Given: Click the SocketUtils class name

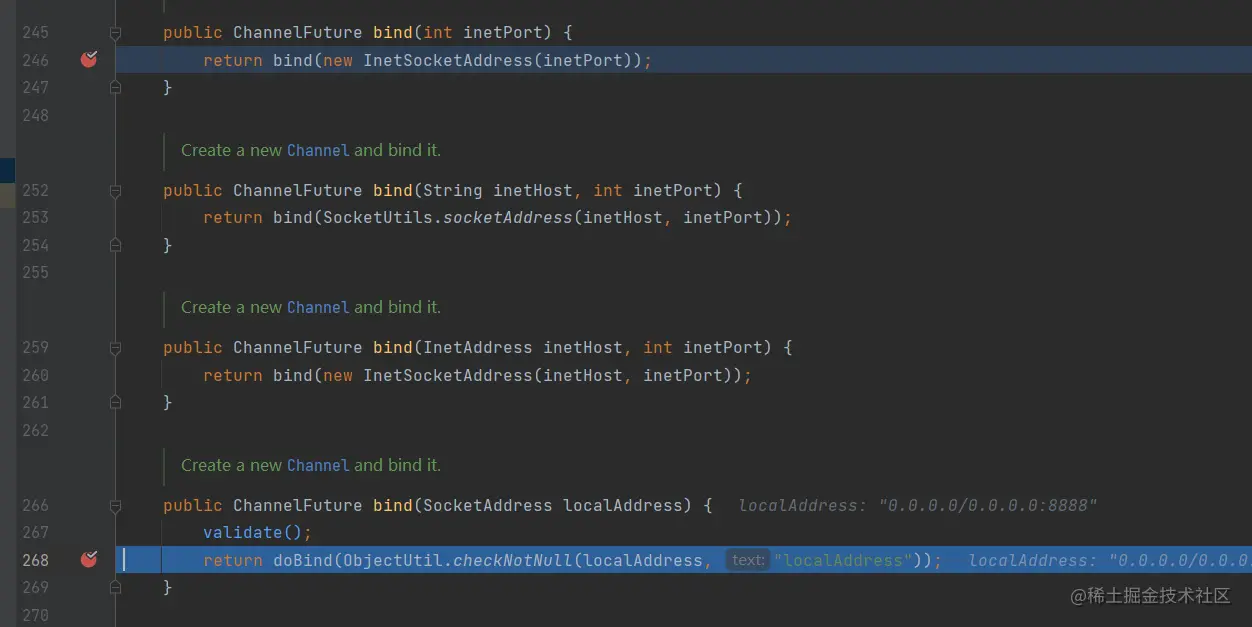Looking at the screenshot, I should point(378,217).
